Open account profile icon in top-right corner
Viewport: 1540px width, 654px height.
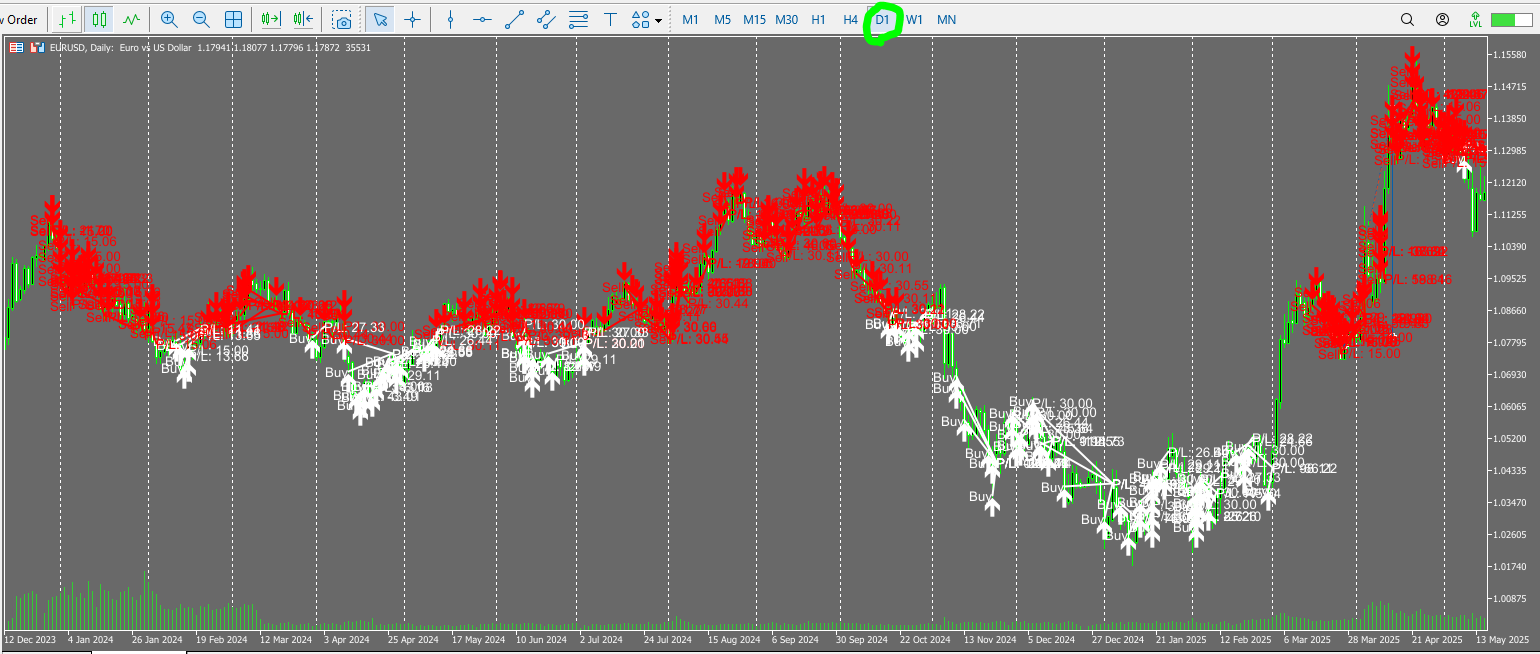(1441, 19)
